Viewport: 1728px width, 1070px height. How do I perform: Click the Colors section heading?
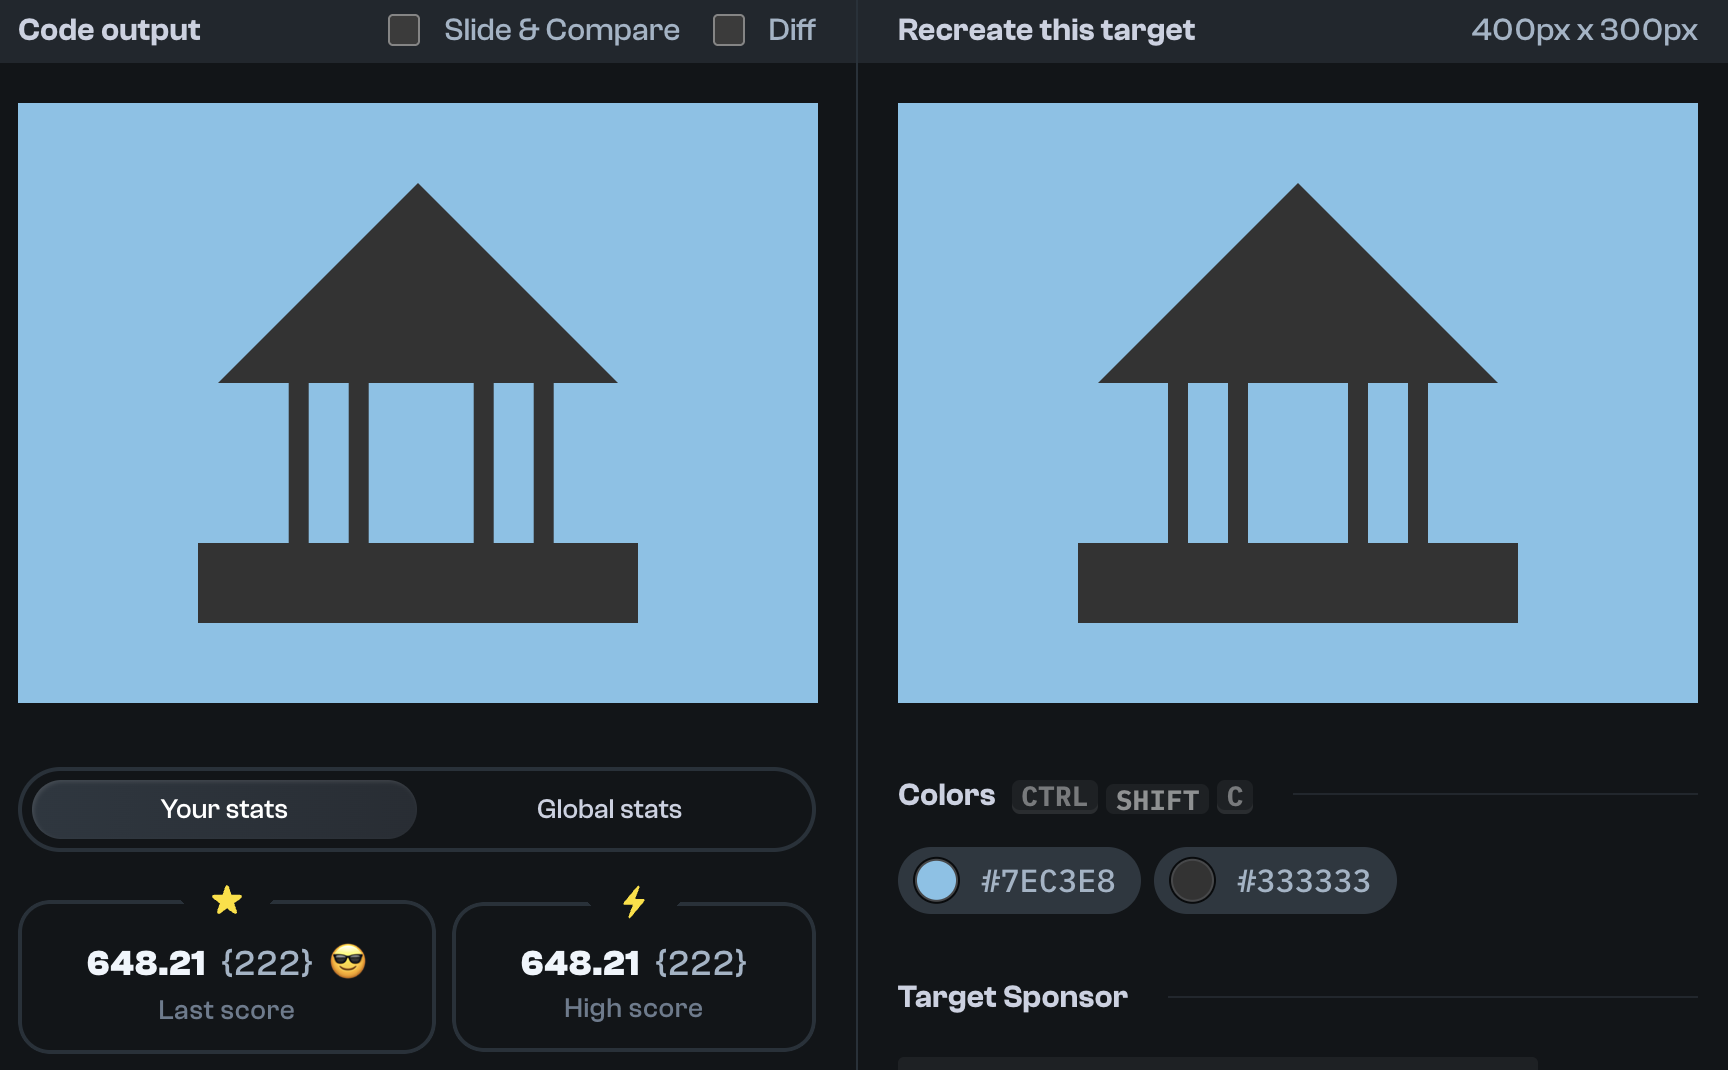pos(946,795)
